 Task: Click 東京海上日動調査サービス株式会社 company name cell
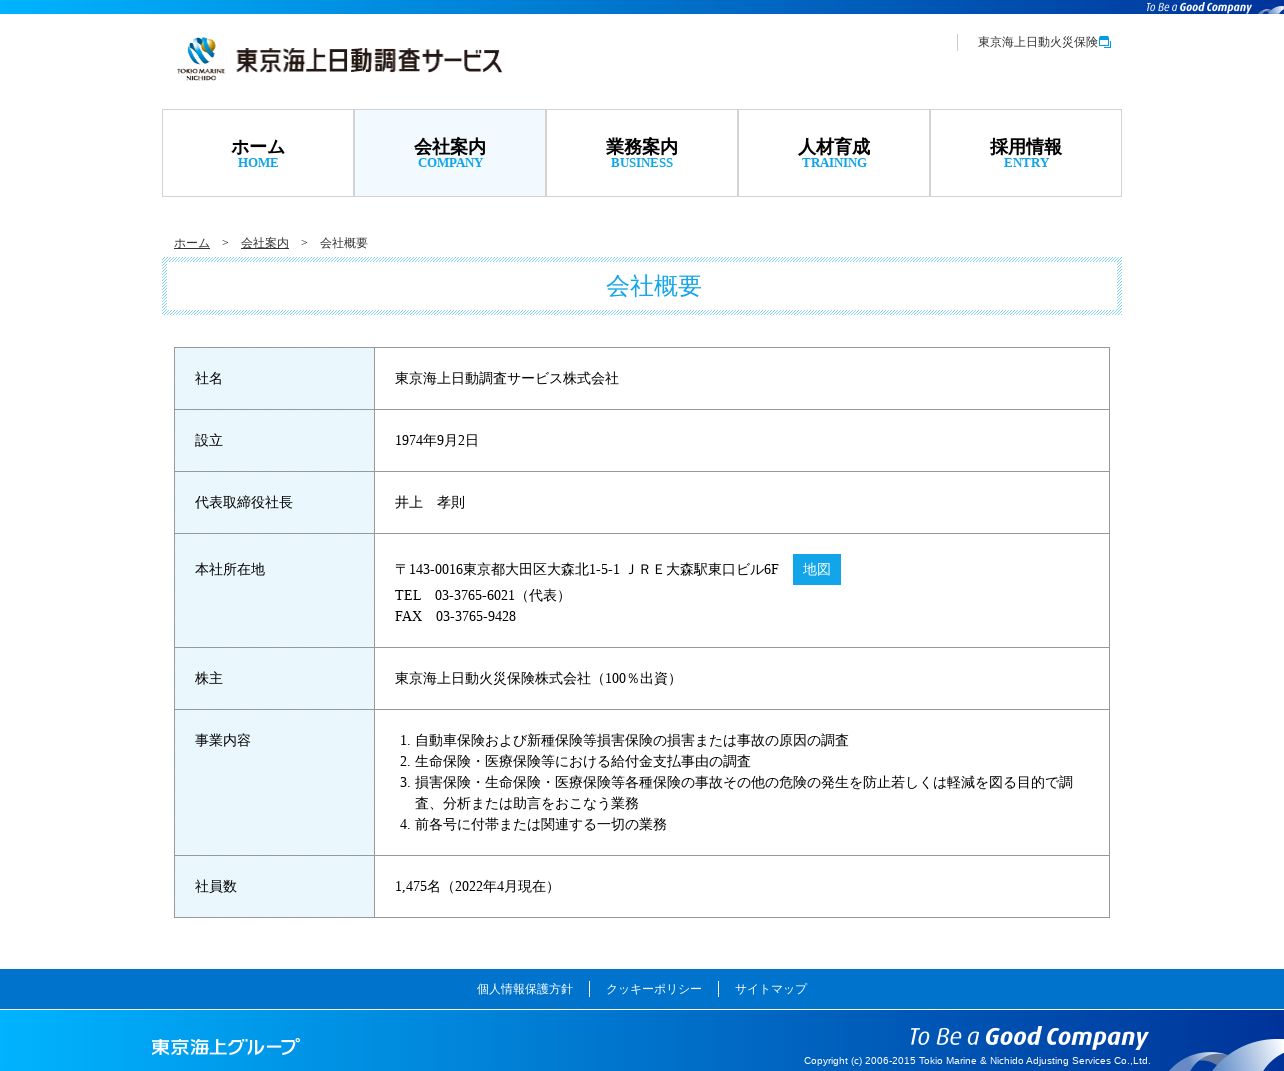click(507, 378)
